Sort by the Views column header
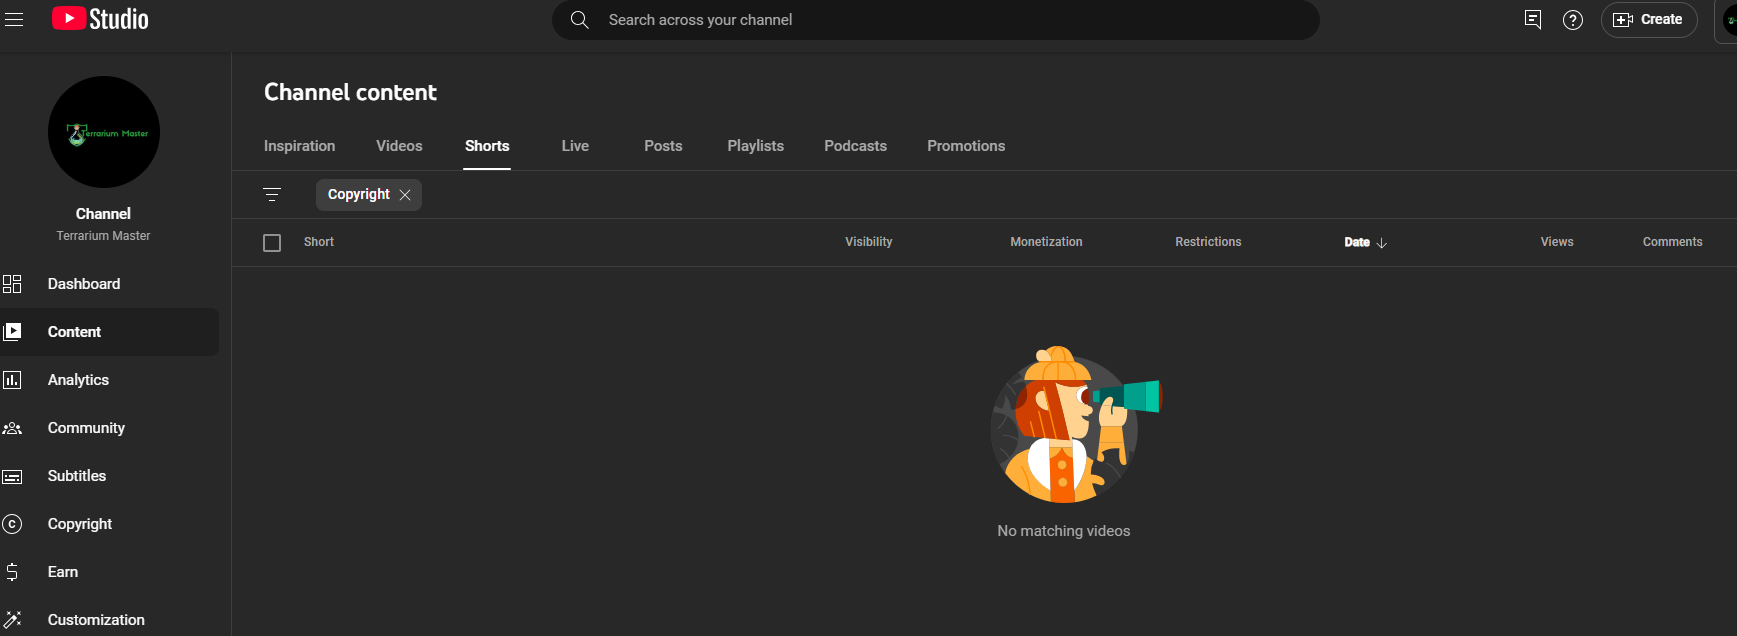Viewport: 1737px width, 636px height. pos(1557,242)
